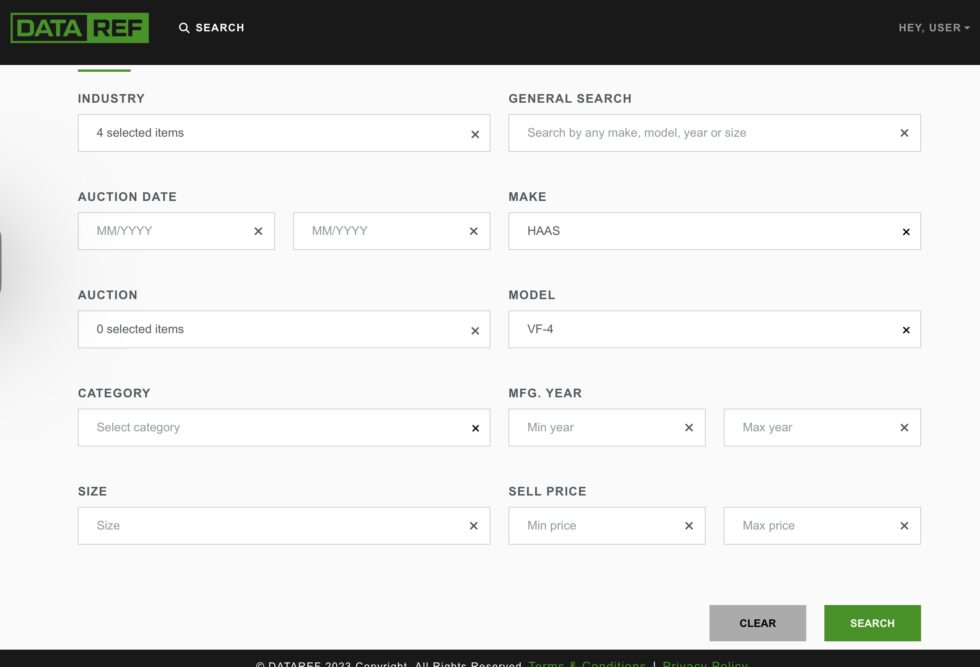The height and width of the screenshot is (667, 980).
Task: Click SEARCH in the top navigation bar
Action: 220,27
